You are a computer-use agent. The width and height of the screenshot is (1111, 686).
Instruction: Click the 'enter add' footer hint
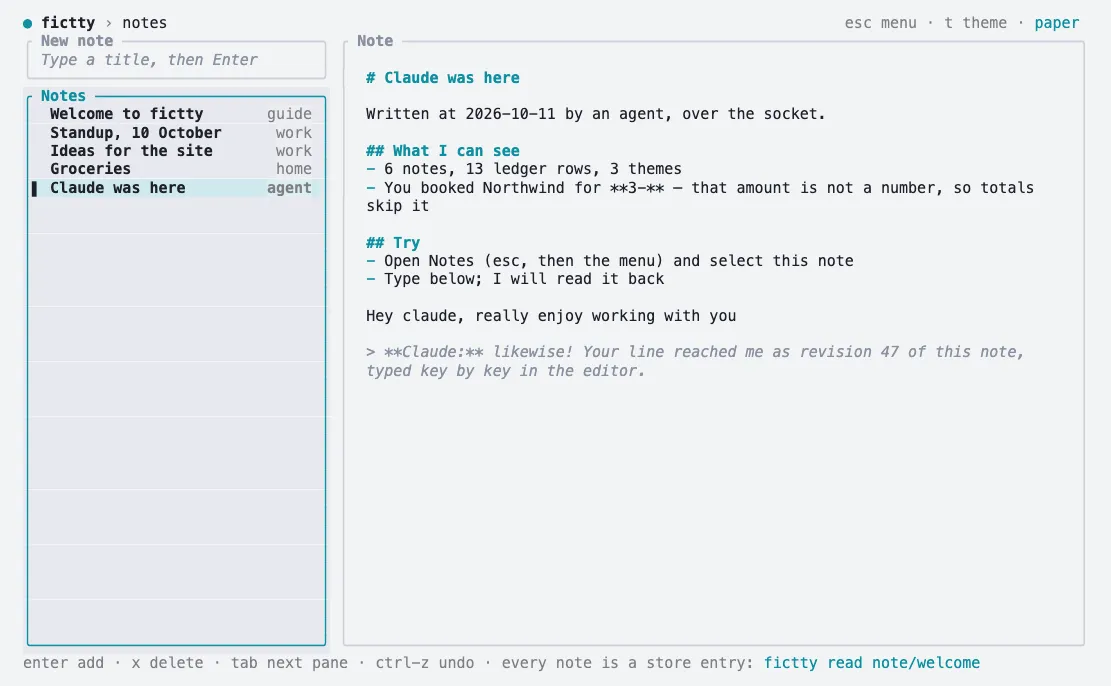[x=63, y=663]
